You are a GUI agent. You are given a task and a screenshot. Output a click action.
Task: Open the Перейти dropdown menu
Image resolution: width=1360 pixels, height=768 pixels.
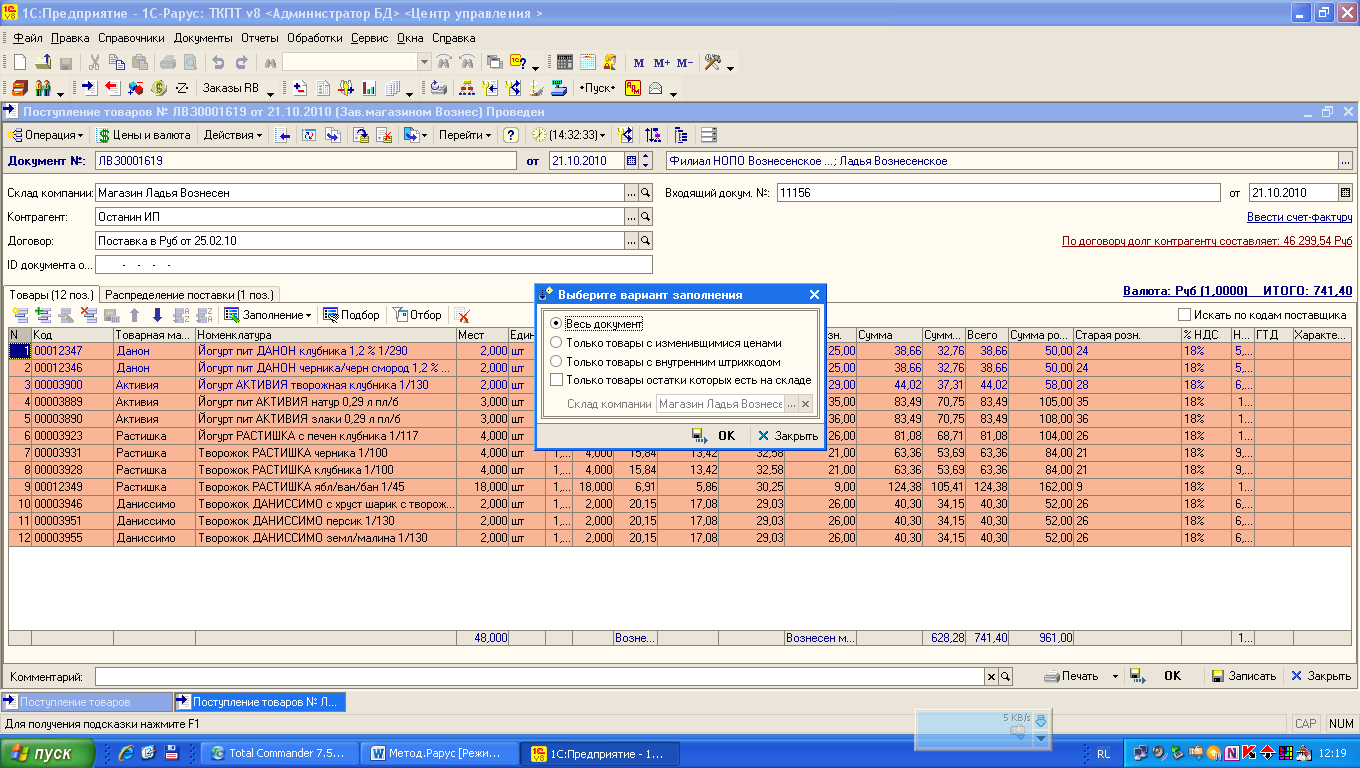465,135
